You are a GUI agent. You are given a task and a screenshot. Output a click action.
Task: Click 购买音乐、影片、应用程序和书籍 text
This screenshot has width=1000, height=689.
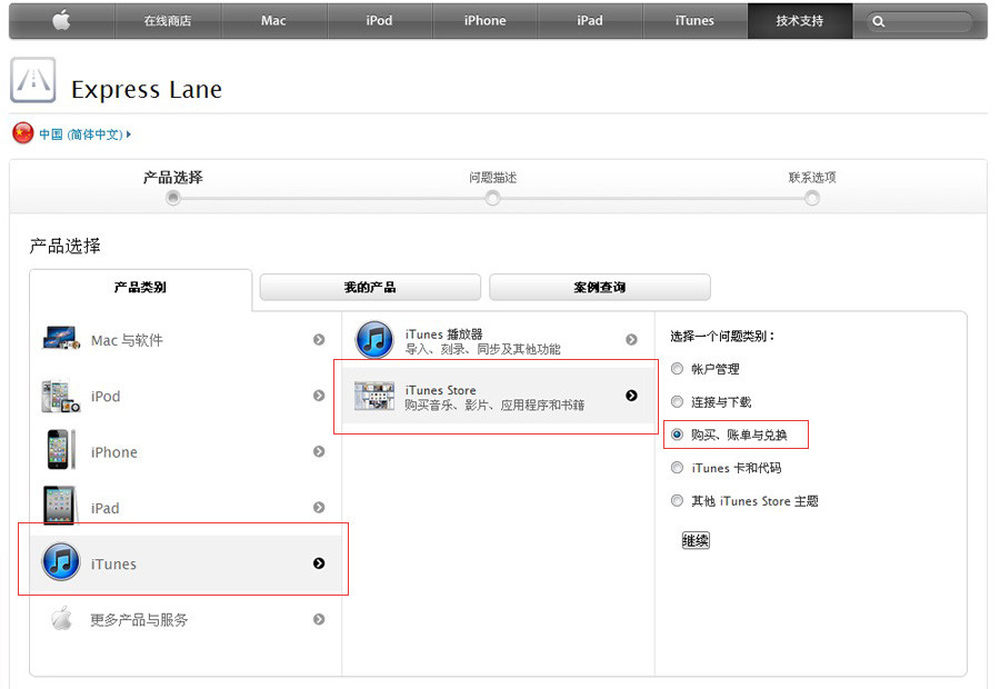point(494,405)
